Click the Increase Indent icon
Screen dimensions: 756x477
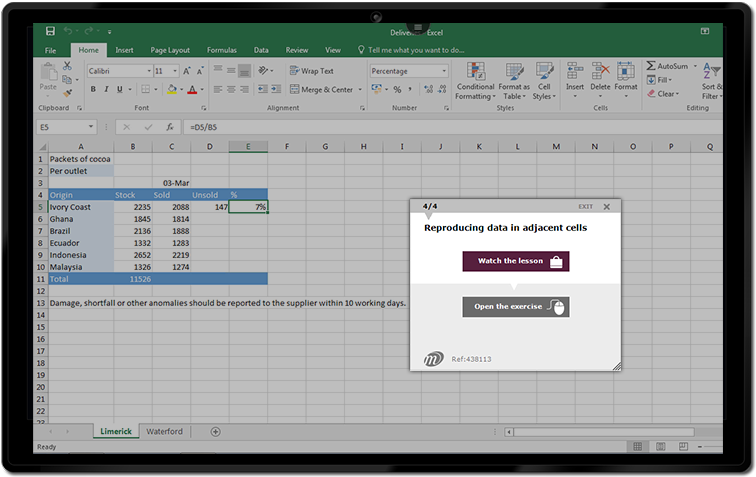tap(276, 89)
